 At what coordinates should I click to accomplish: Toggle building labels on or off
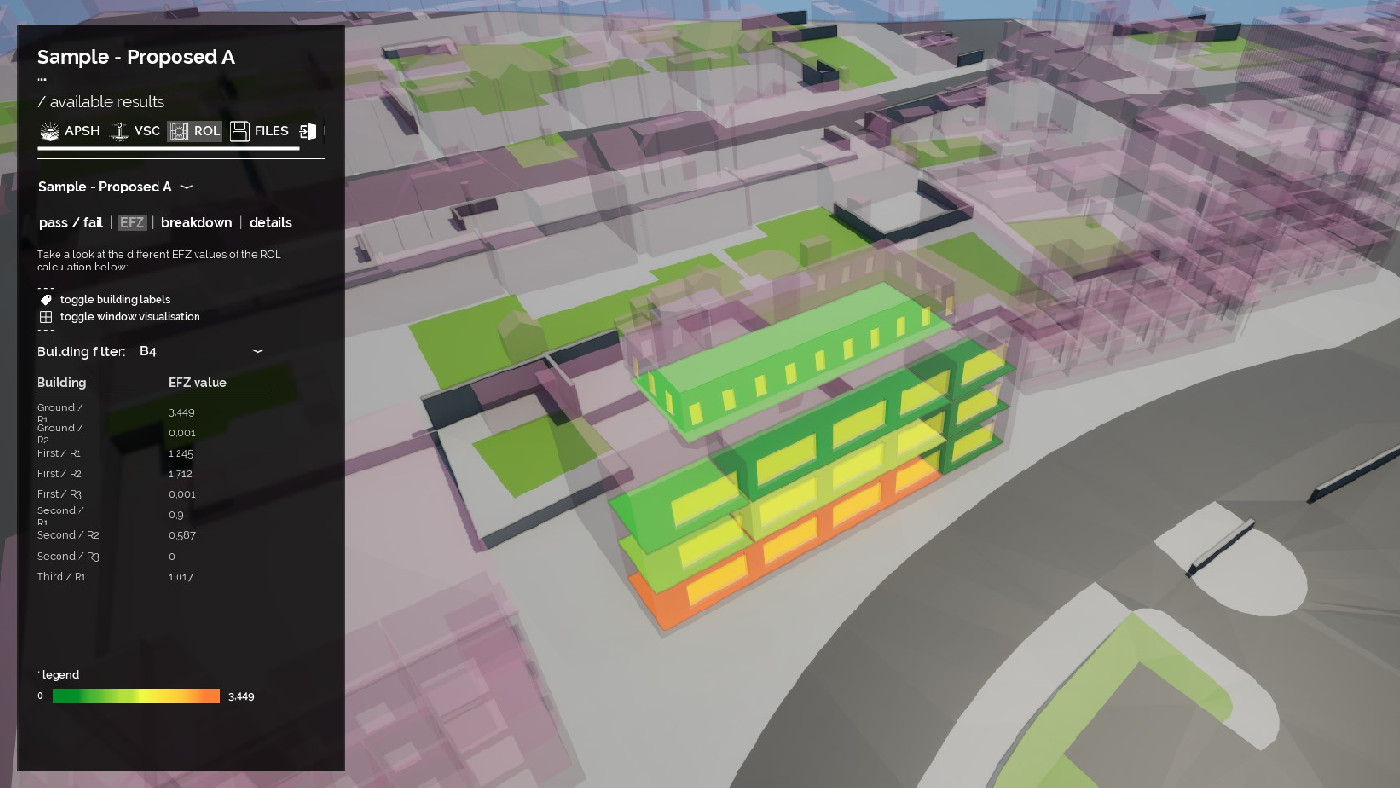pos(114,300)
